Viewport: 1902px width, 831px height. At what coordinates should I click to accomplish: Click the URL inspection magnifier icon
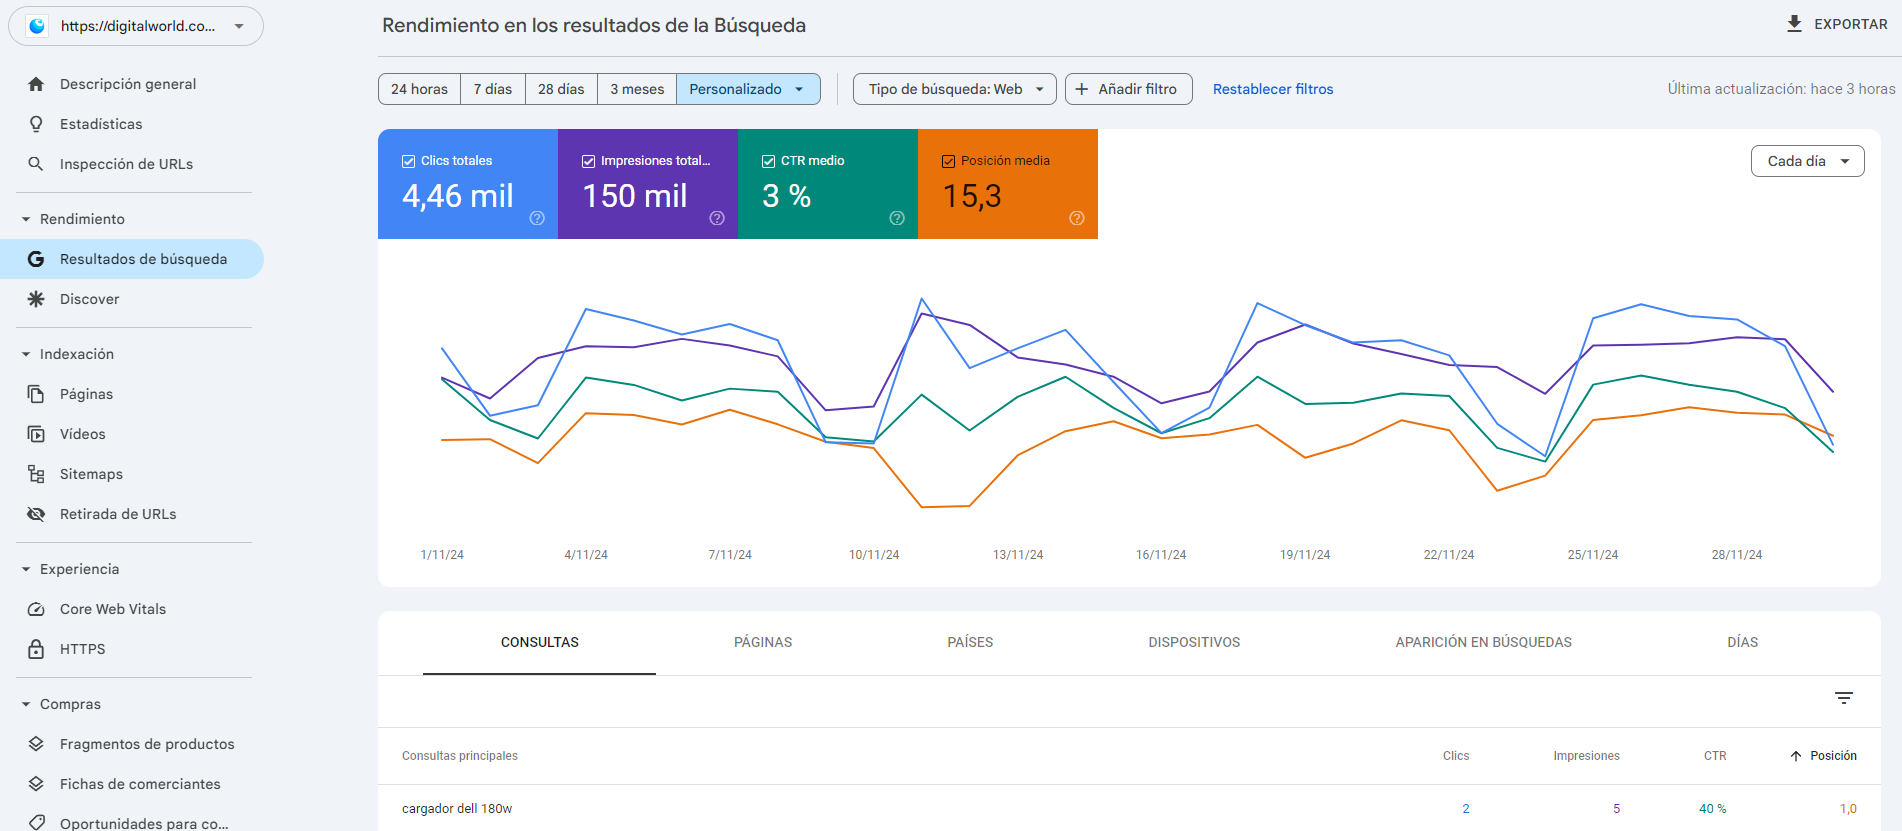tap(36, 164)
